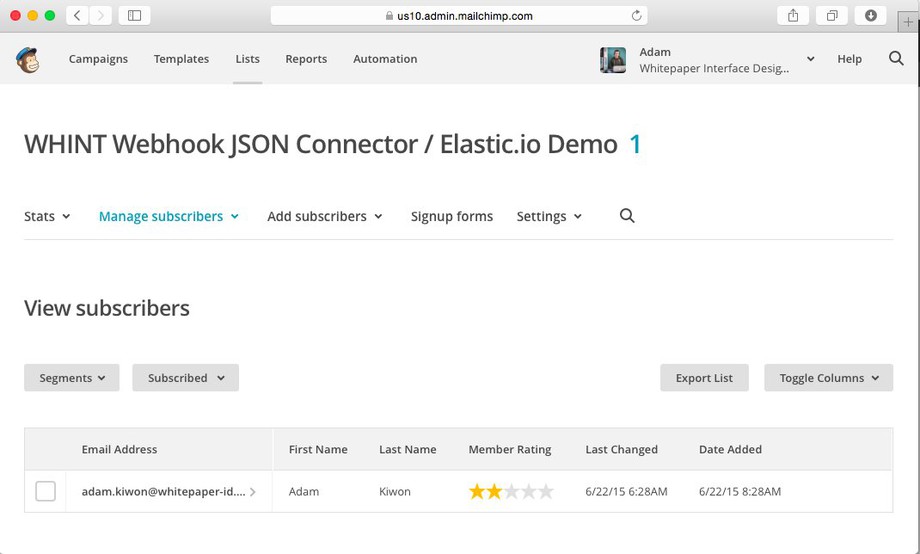Click "6/22/15 8:28AM" date added value
The height and width of the screenshot is (554, 920).
tap(740, 491)
